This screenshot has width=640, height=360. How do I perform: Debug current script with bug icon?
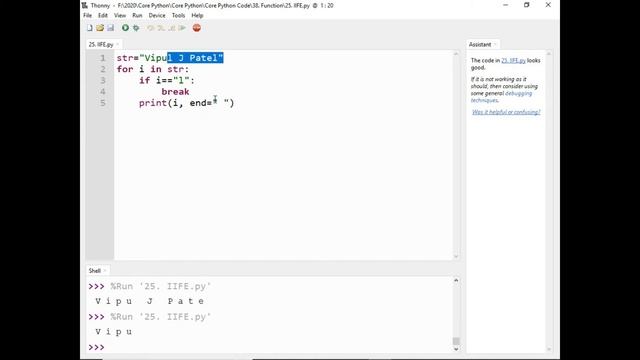pyautogui.click(x=136, y=28)
